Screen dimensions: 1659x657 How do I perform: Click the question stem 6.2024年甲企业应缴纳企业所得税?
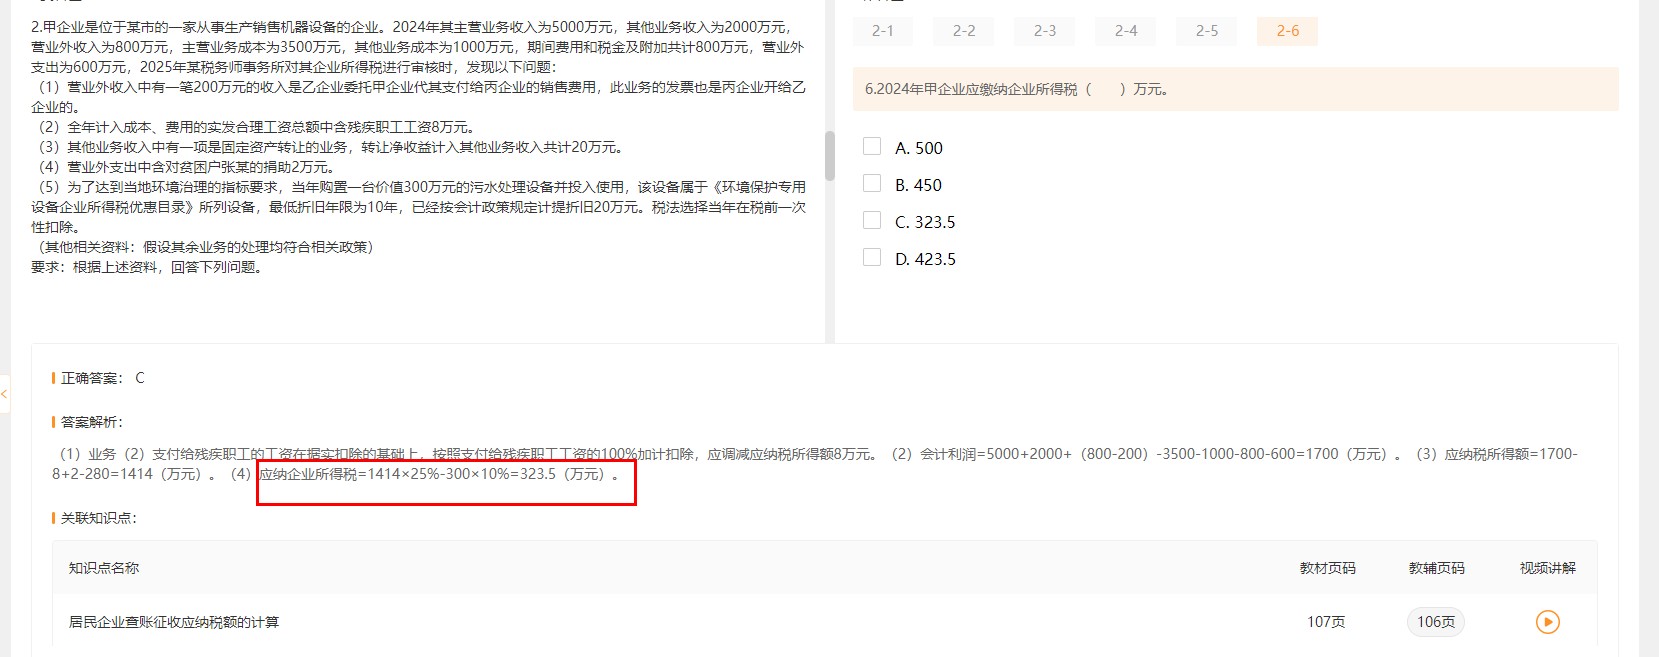click(x=1016, y=89)
